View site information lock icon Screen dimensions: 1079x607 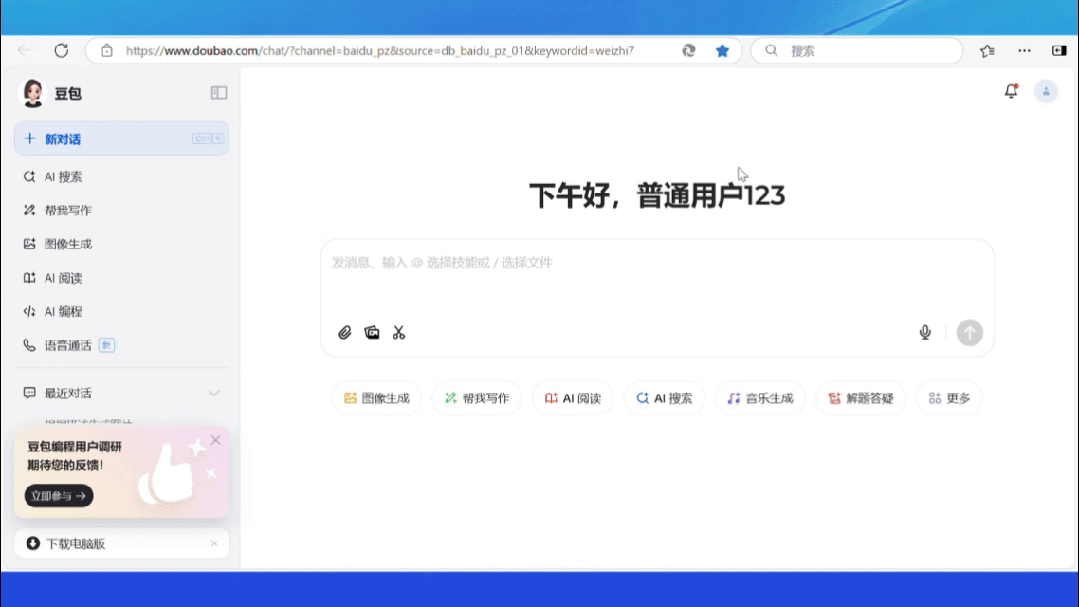(x=107, y=50)
